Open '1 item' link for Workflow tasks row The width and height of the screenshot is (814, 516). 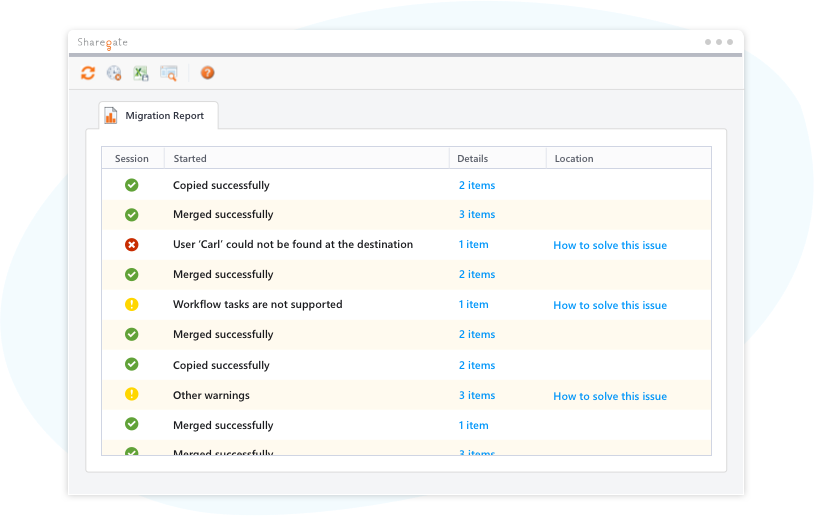click(x=473, y=304)
